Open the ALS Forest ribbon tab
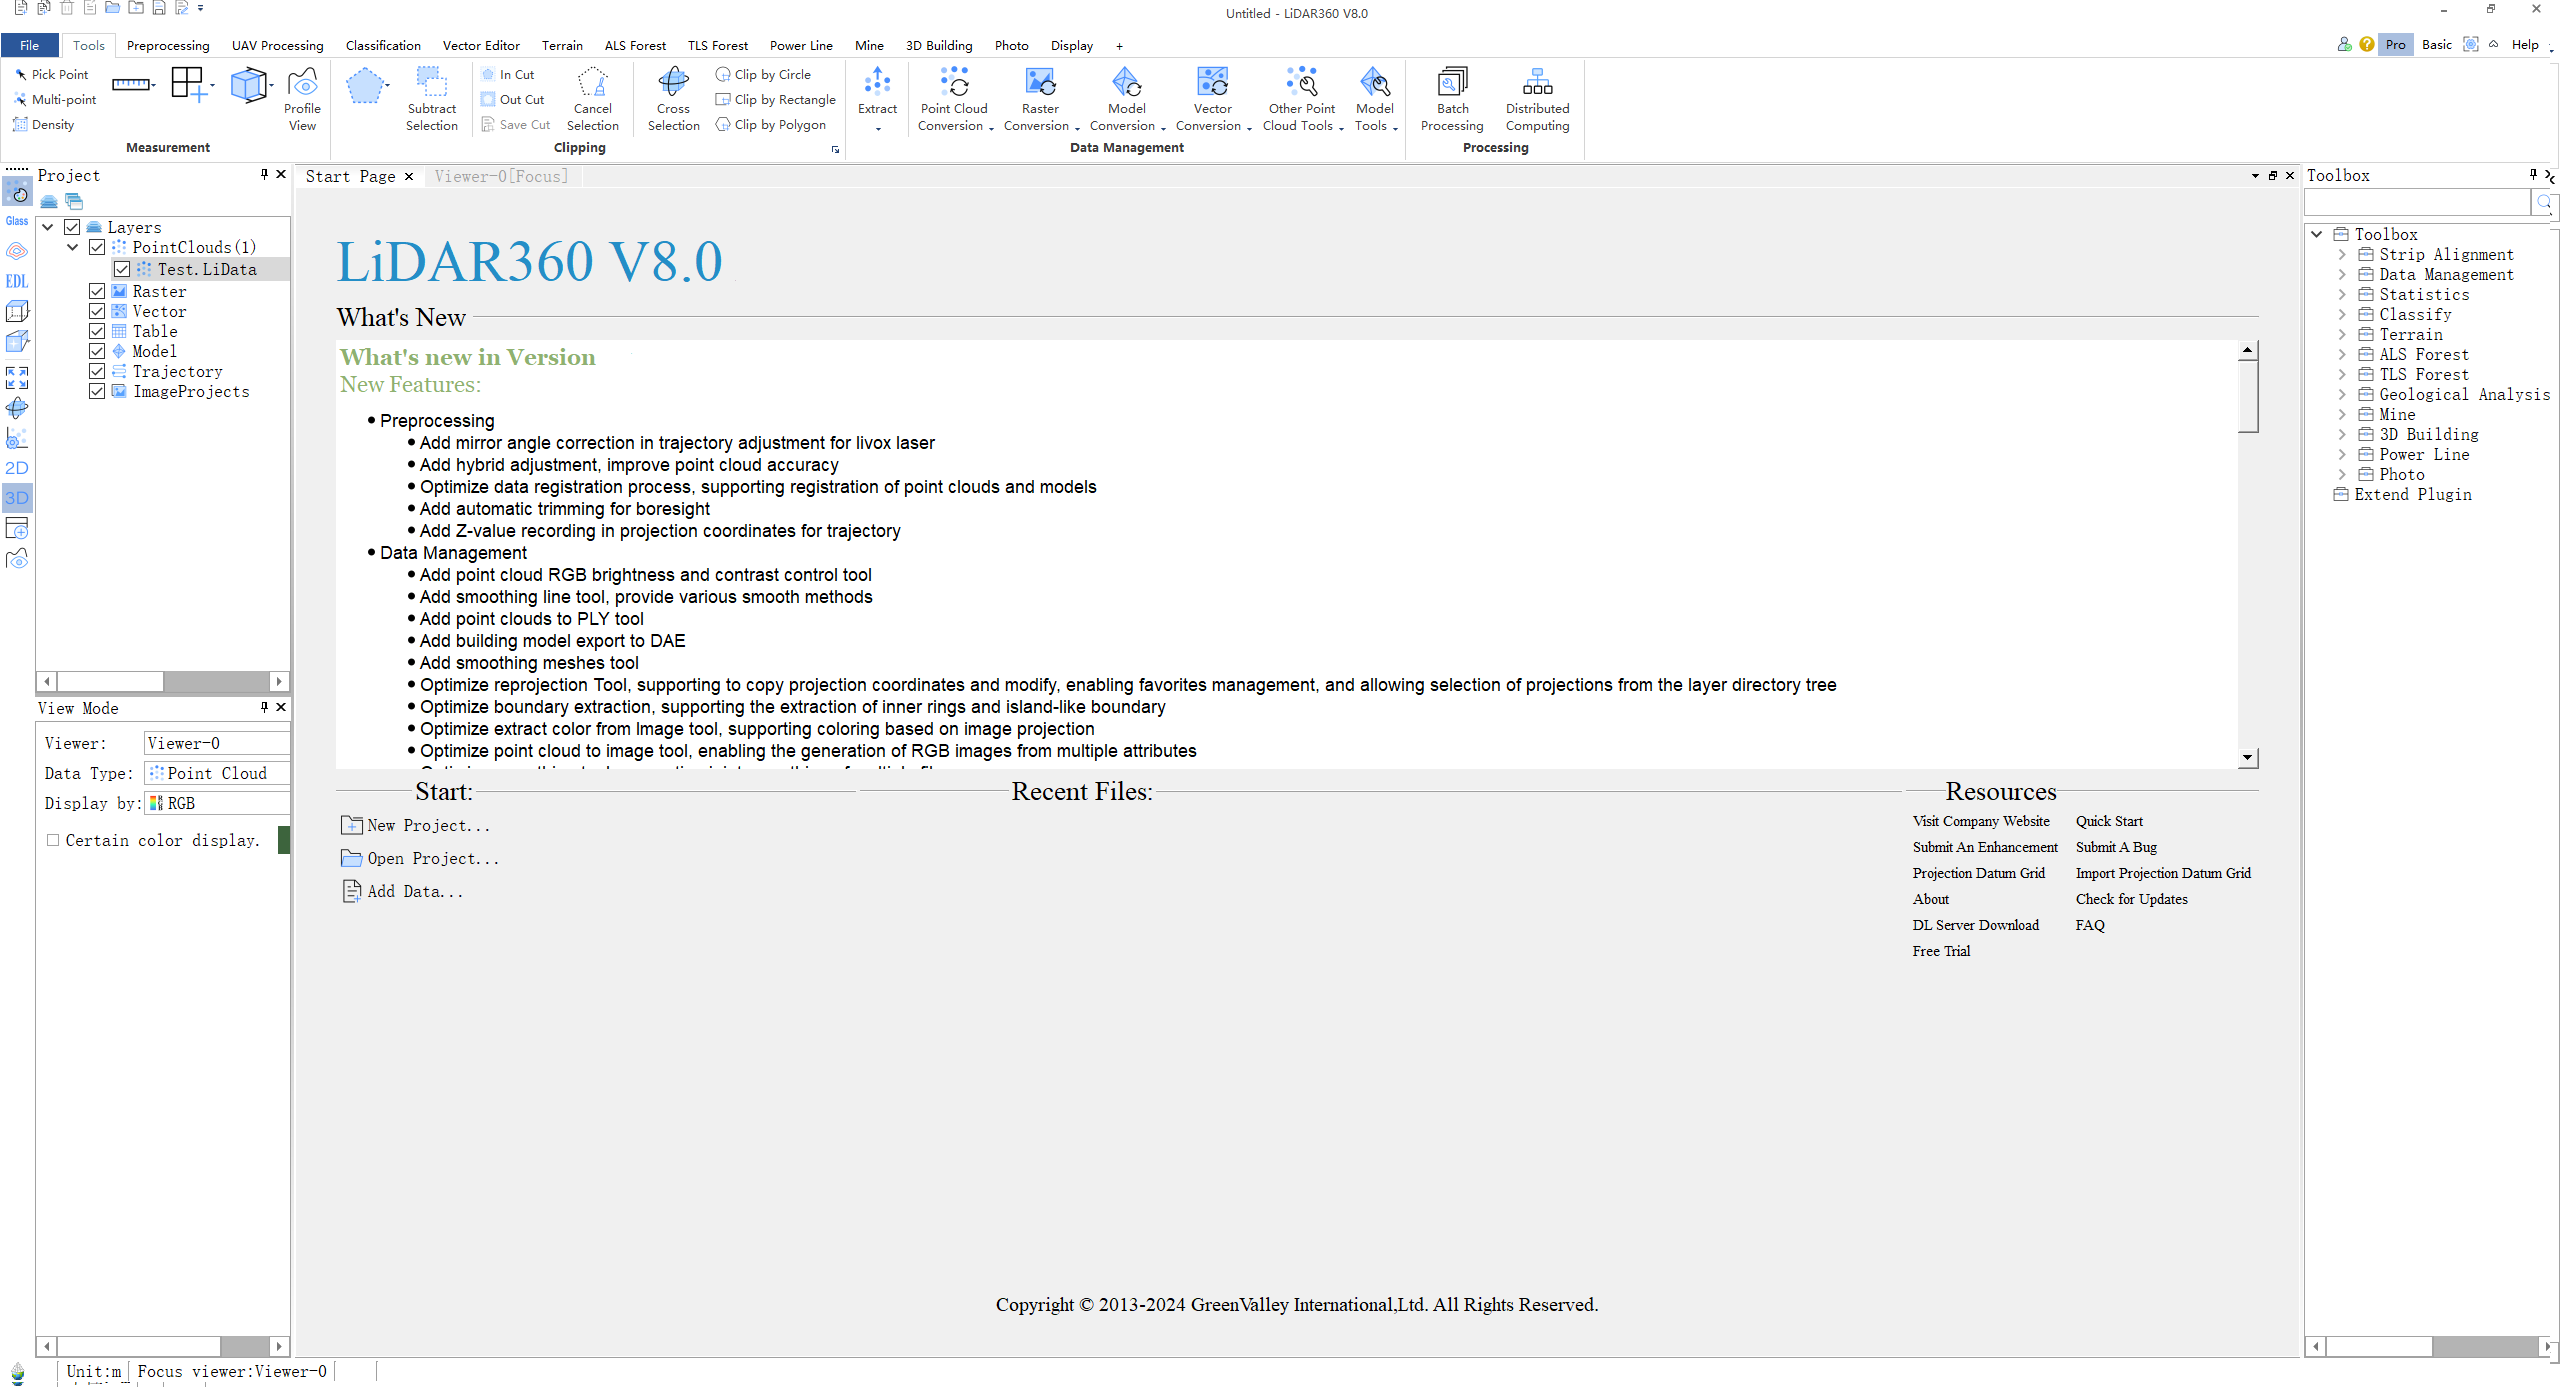Viewport: 2560px width, 1388px height. pyautogui.click(x=635, y=45)
